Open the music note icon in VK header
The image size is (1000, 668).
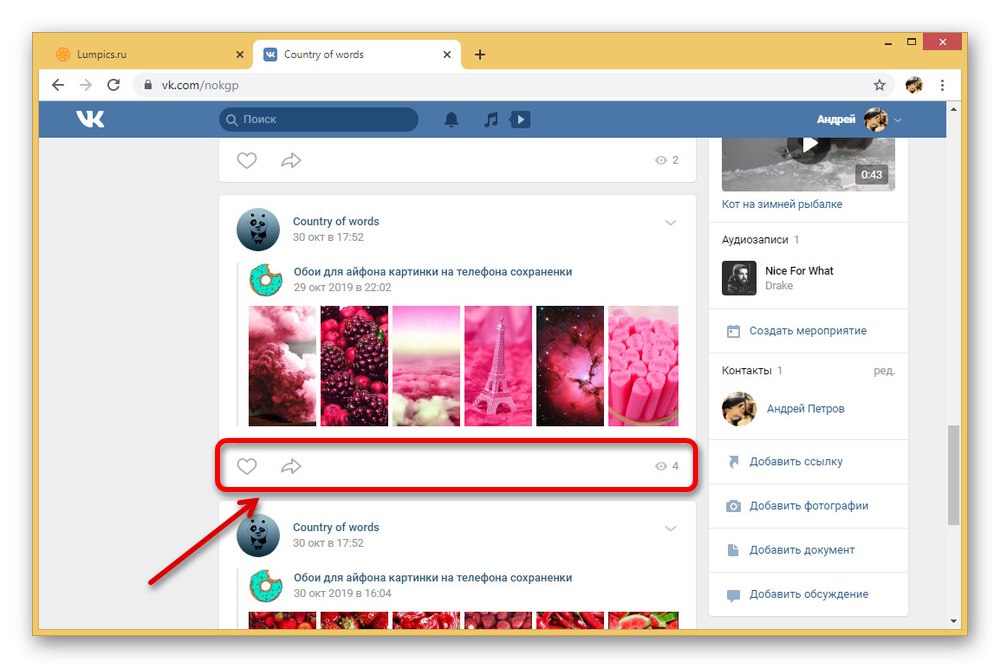coord(490,119)
